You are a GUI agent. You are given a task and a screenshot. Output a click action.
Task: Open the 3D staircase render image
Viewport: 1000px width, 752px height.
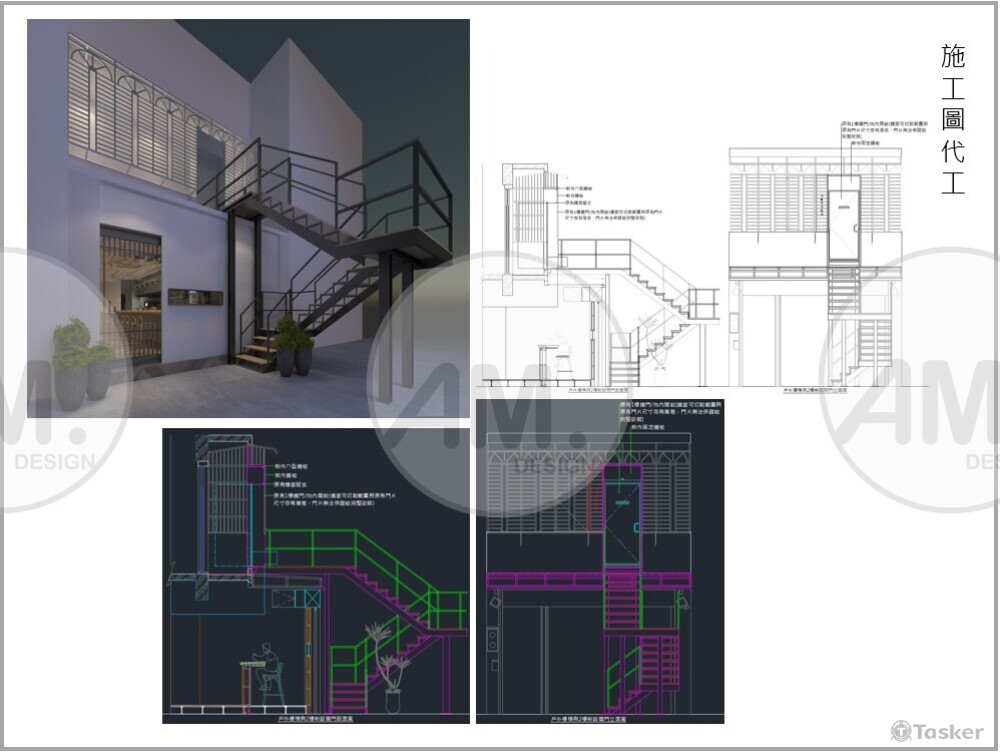pyautogui.click(x=248, y=218)
